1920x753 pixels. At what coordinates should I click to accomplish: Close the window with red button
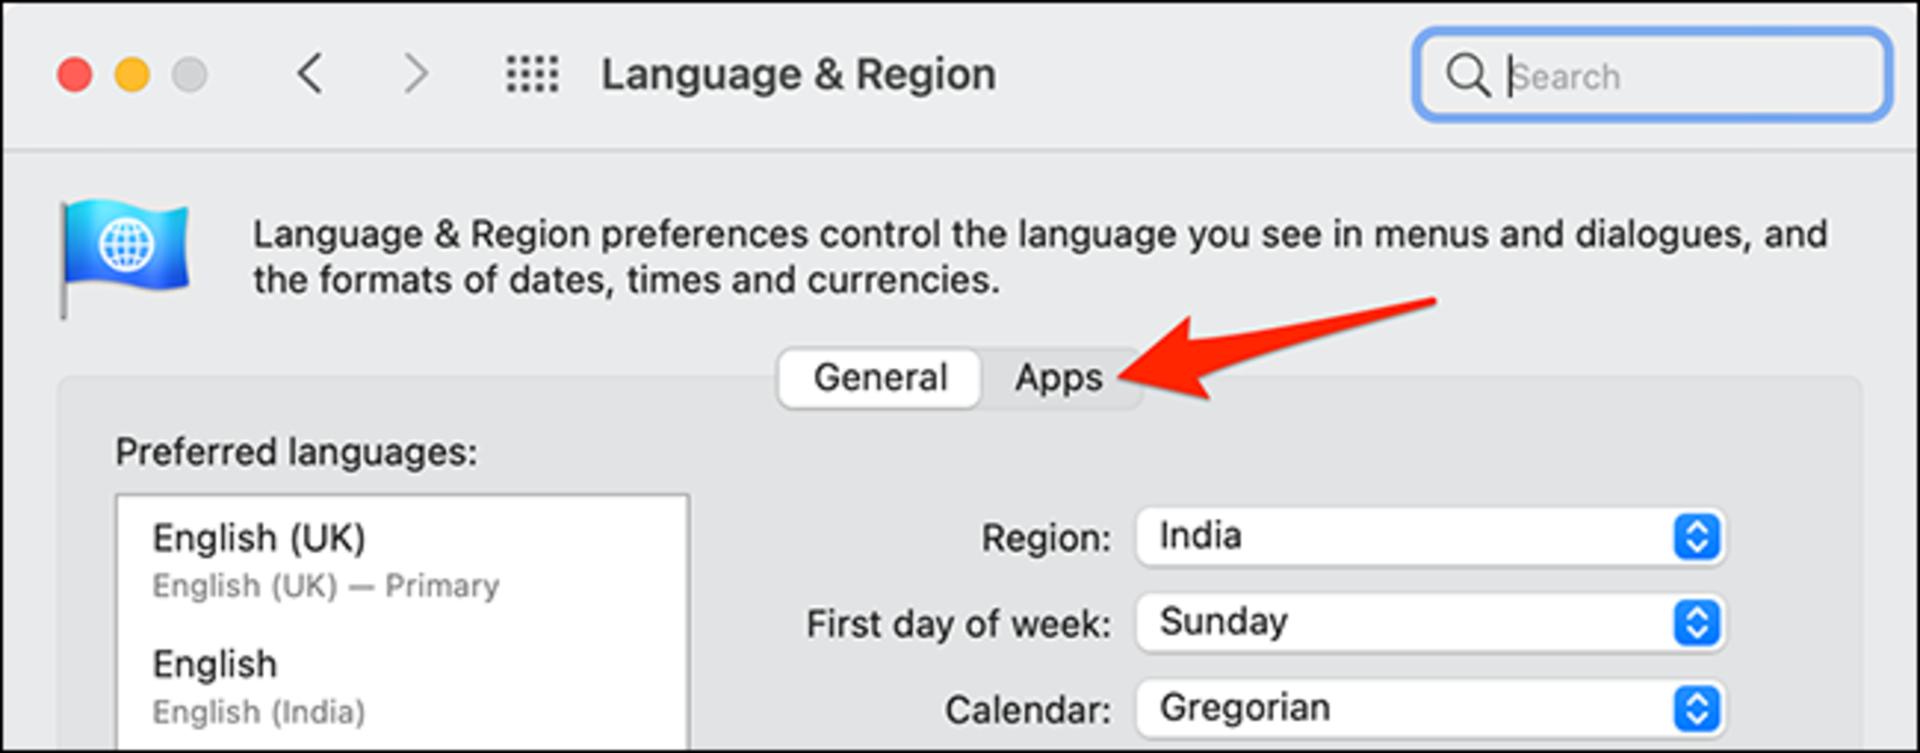tap(75, 75)
